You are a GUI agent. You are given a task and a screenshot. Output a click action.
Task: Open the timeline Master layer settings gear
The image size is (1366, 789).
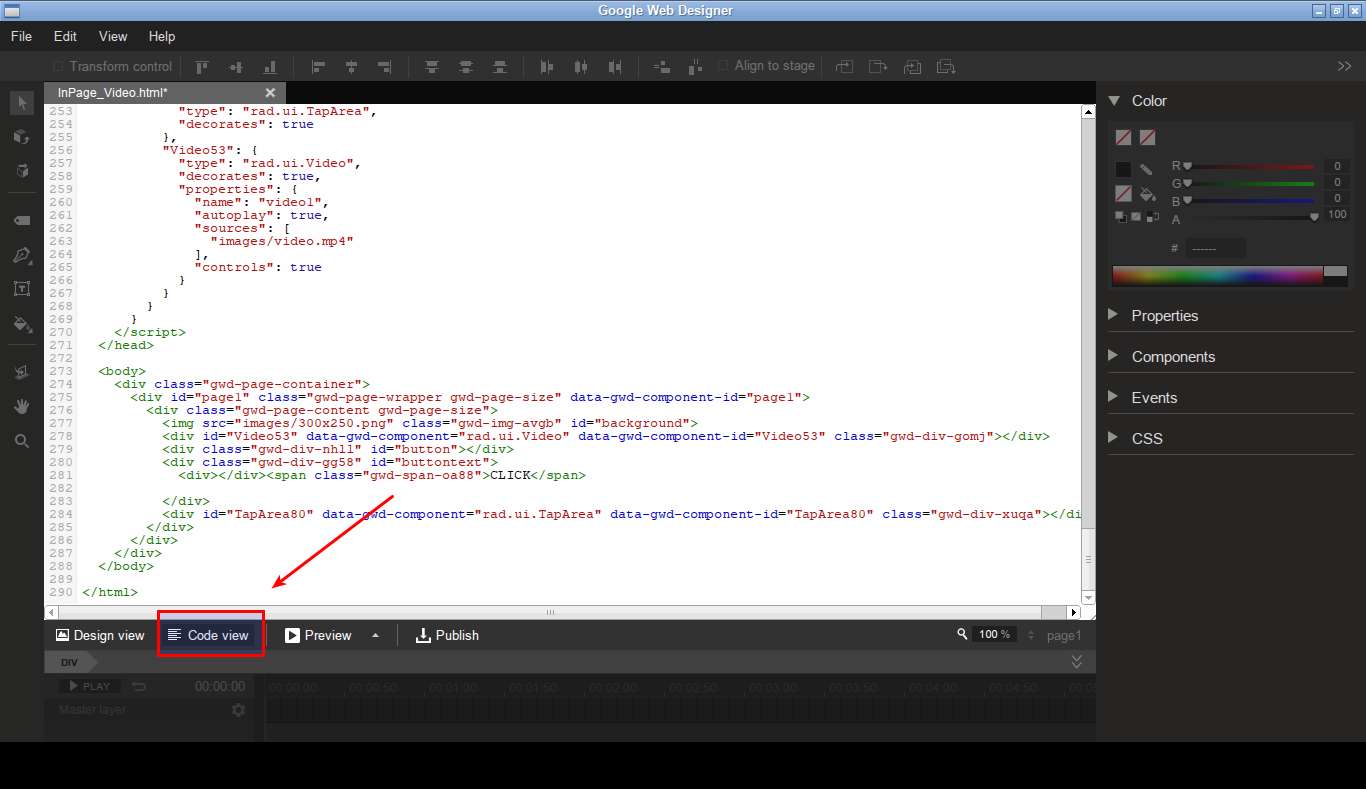point(238,710)
